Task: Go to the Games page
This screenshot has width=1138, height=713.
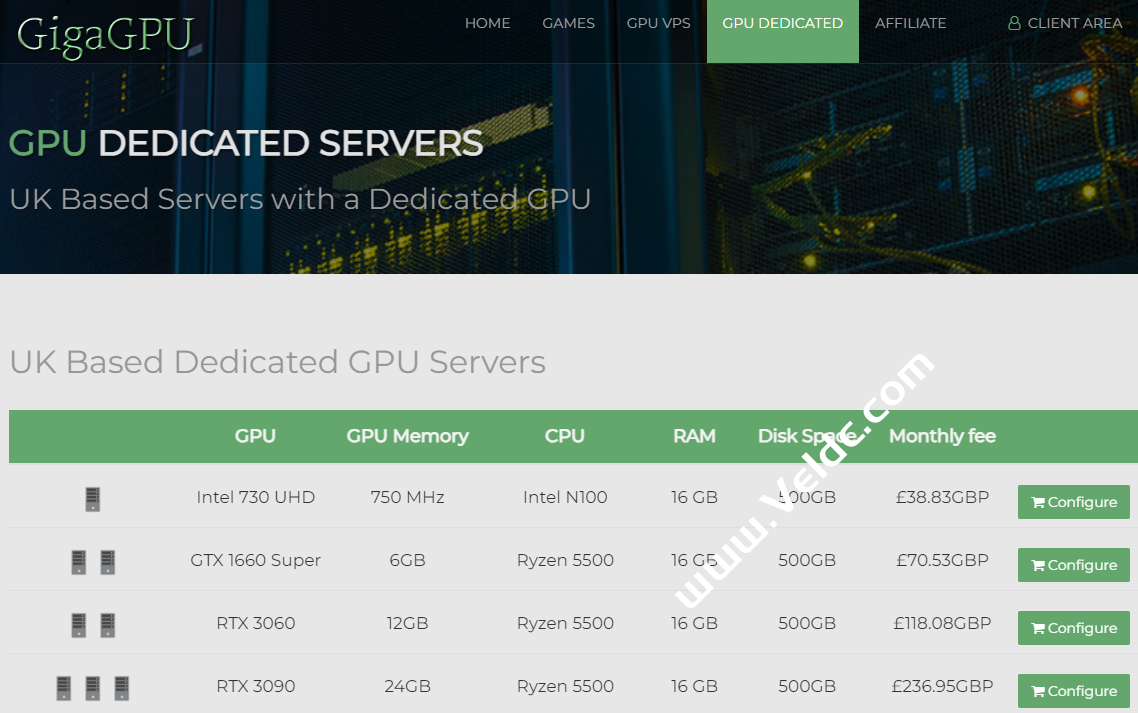Action: point(568,23)
